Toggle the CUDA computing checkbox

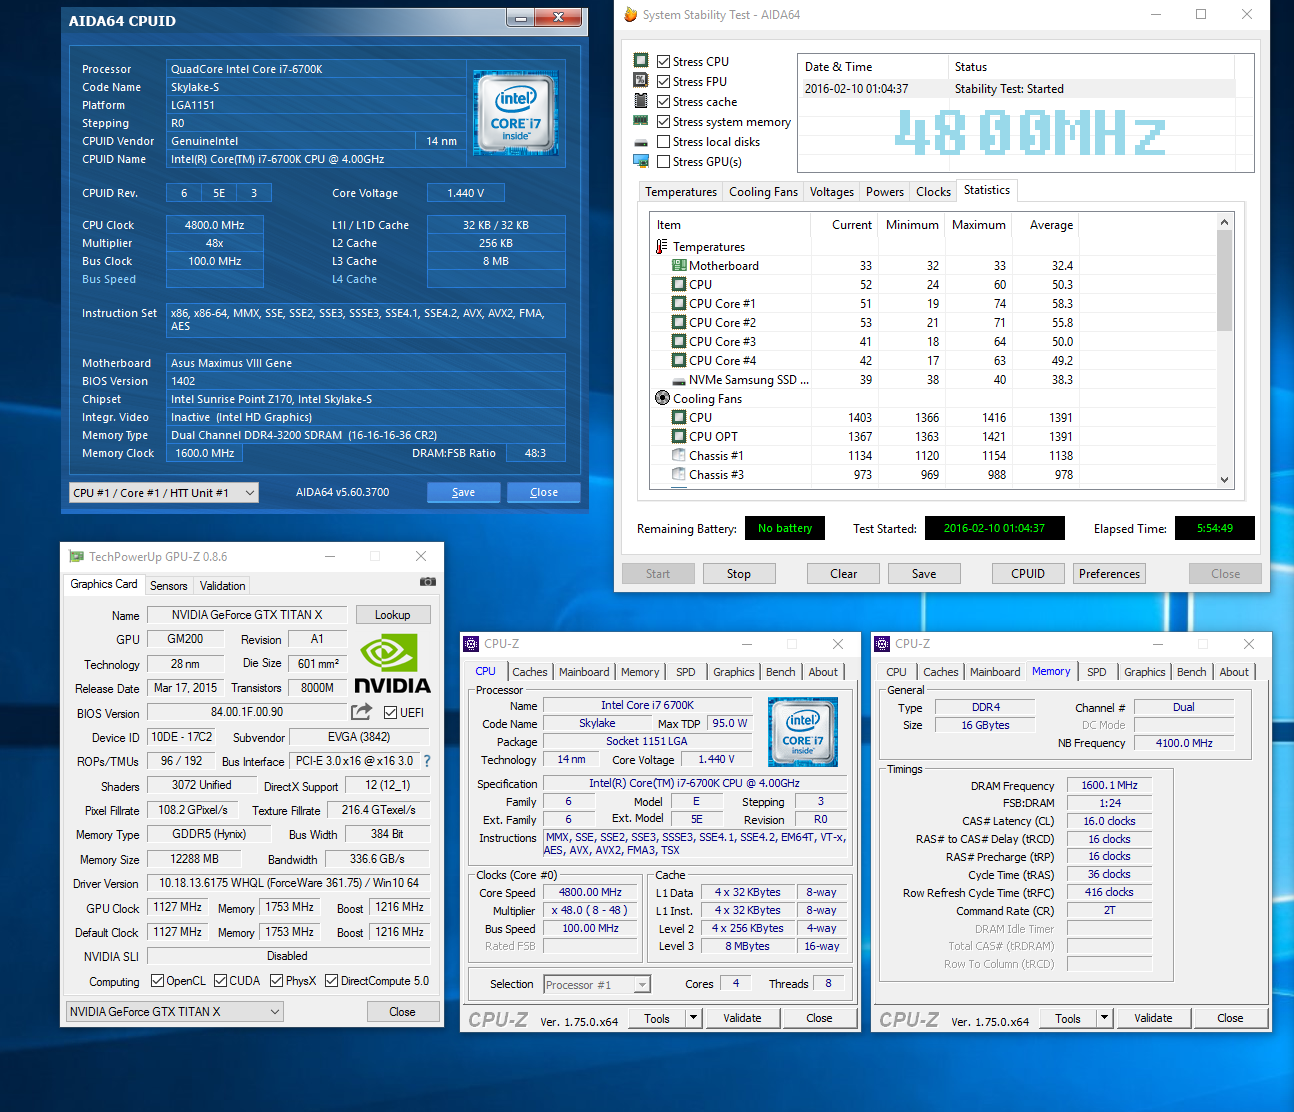coord(220,981)
